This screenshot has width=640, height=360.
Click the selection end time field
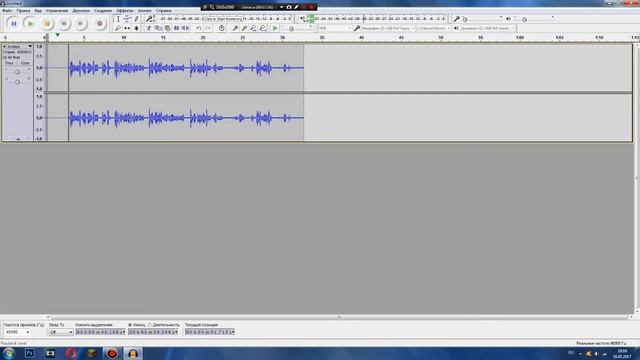(153, 332)
